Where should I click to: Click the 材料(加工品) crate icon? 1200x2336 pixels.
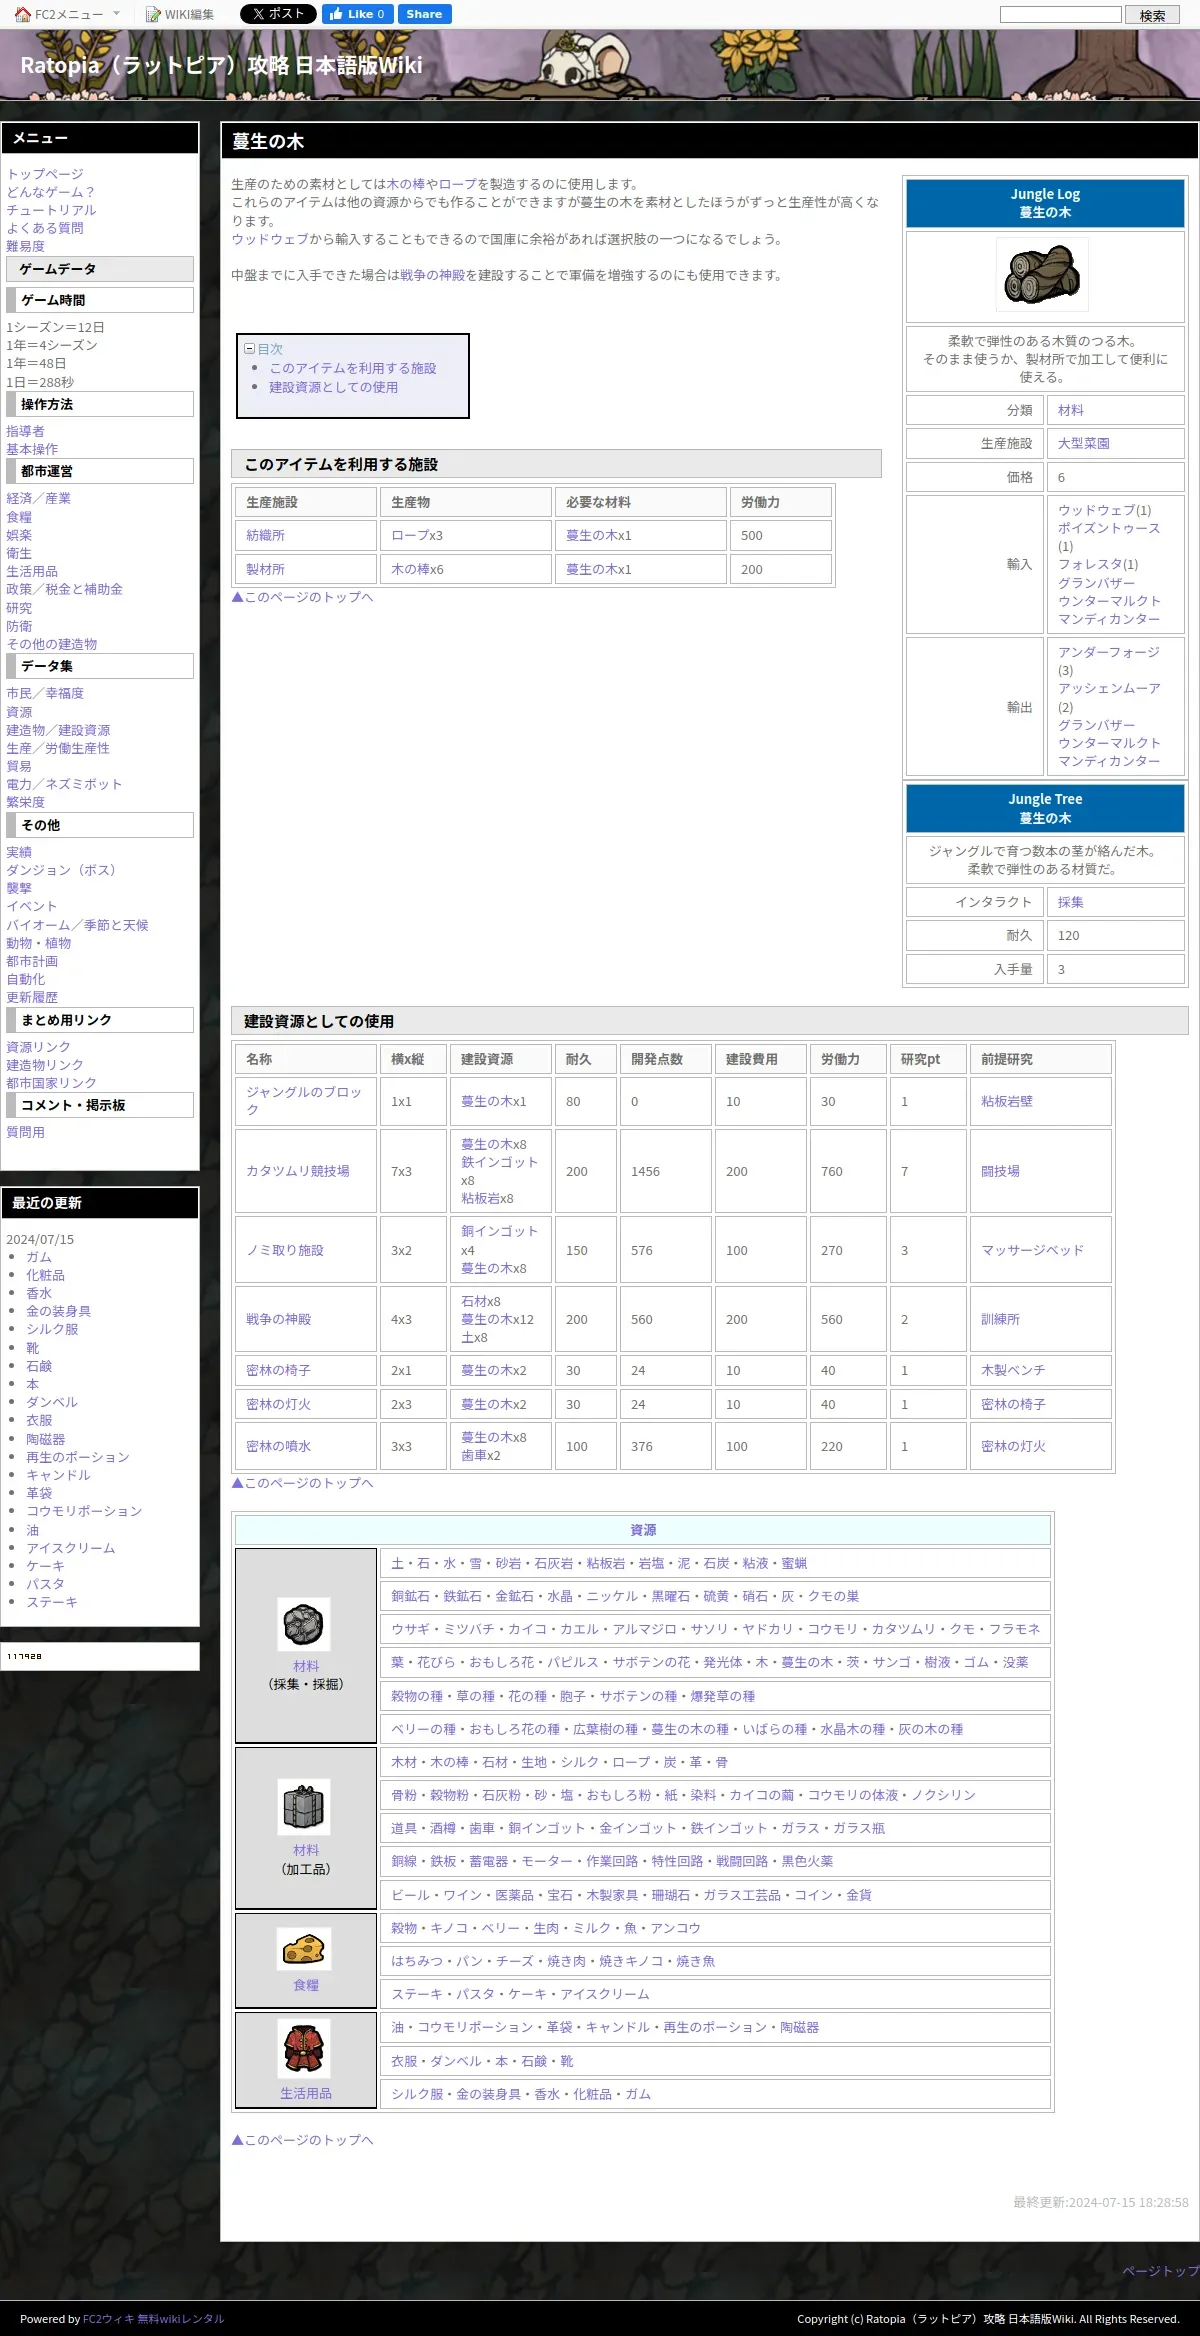pyautogui.click(x=305, y=1807)
